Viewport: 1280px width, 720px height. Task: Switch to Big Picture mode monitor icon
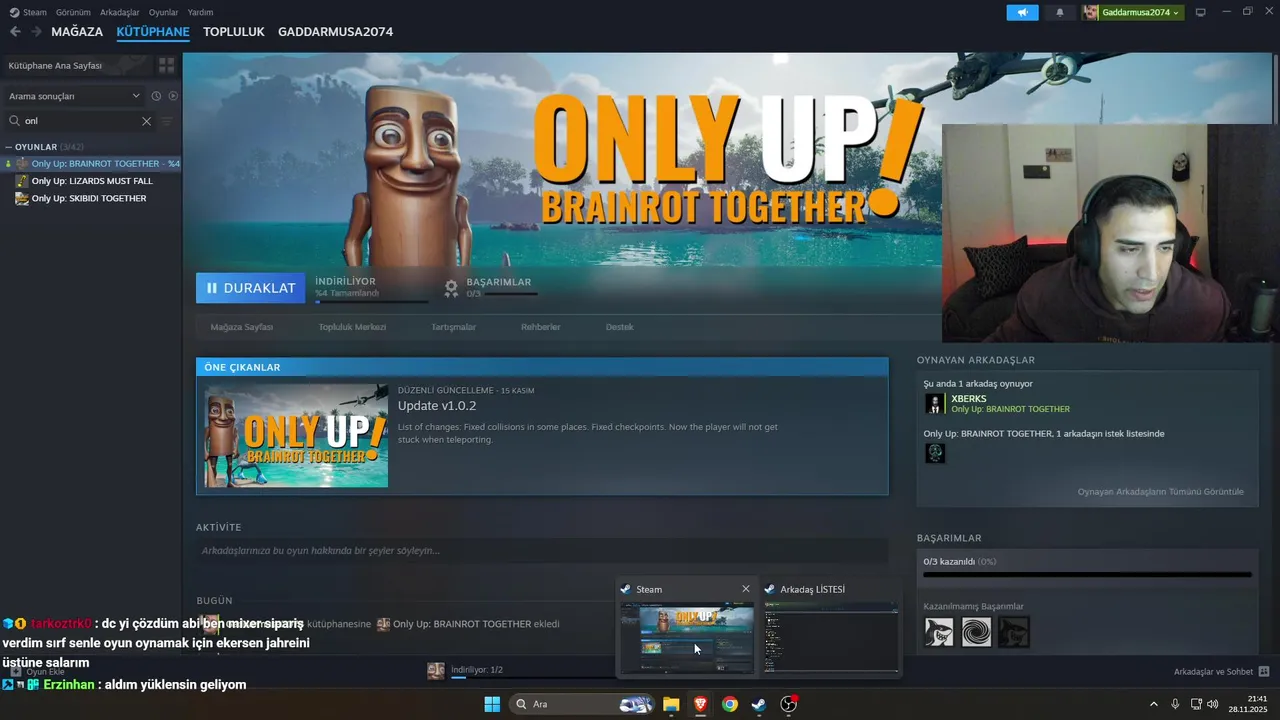(1201, 12)
